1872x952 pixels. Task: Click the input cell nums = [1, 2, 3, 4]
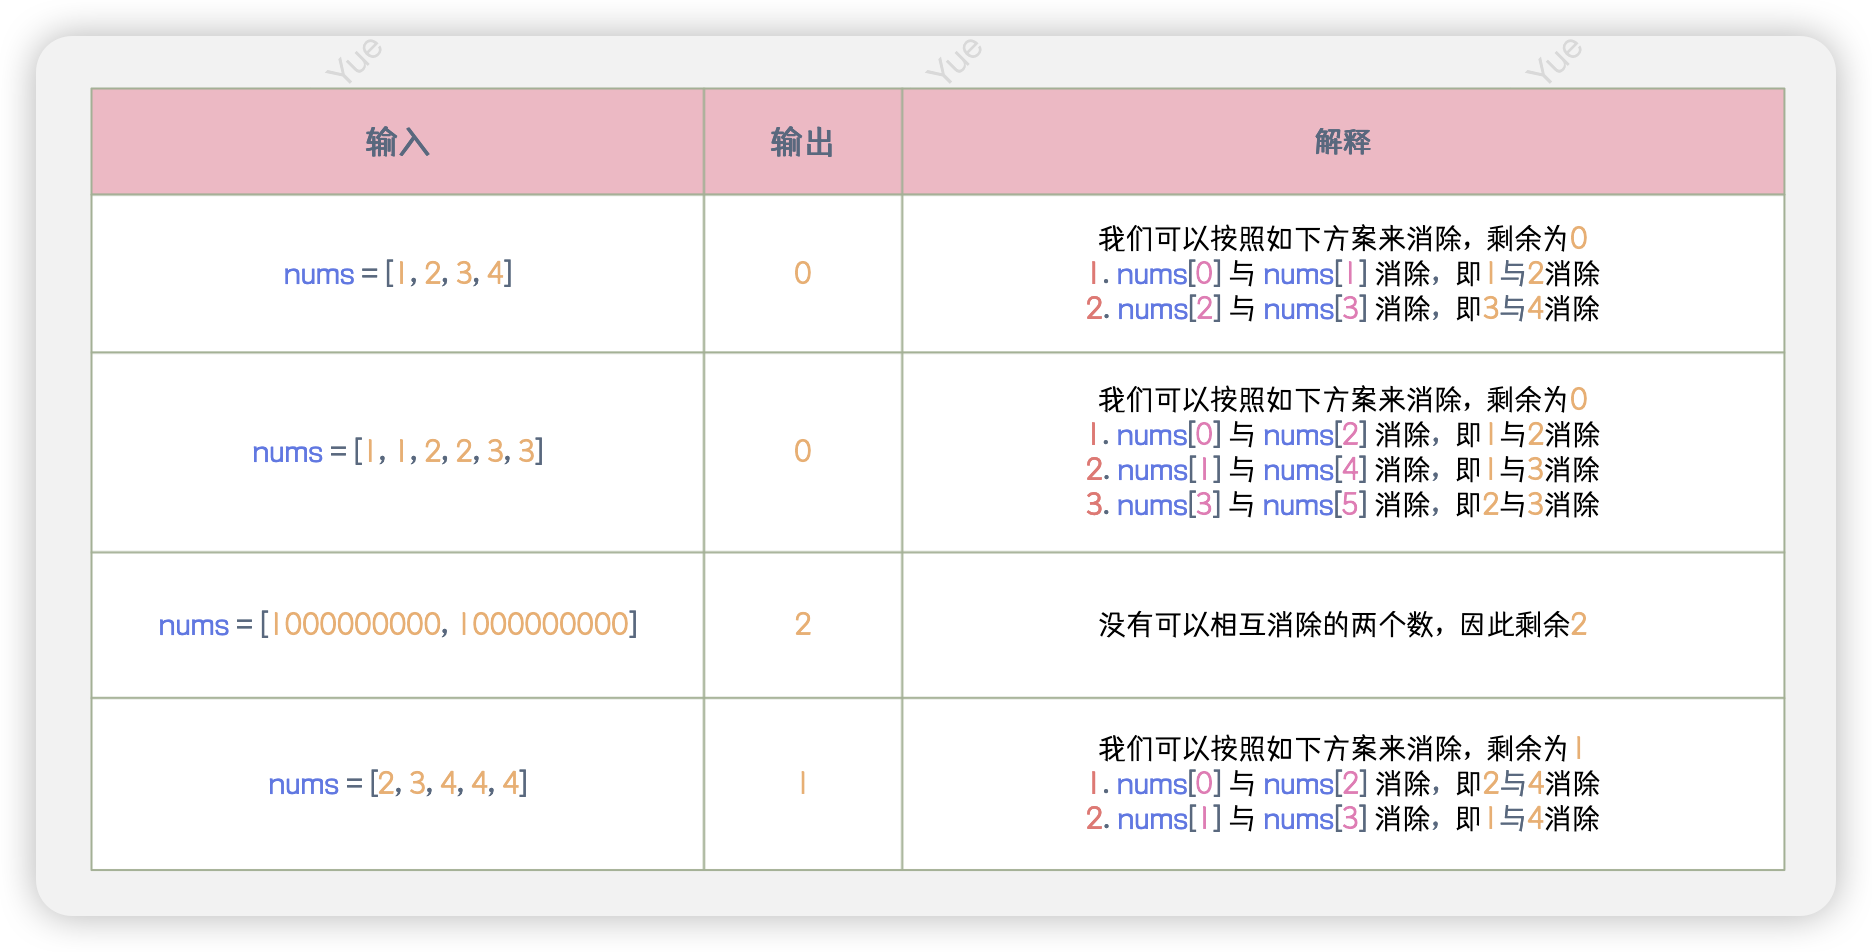pos(397,273)
